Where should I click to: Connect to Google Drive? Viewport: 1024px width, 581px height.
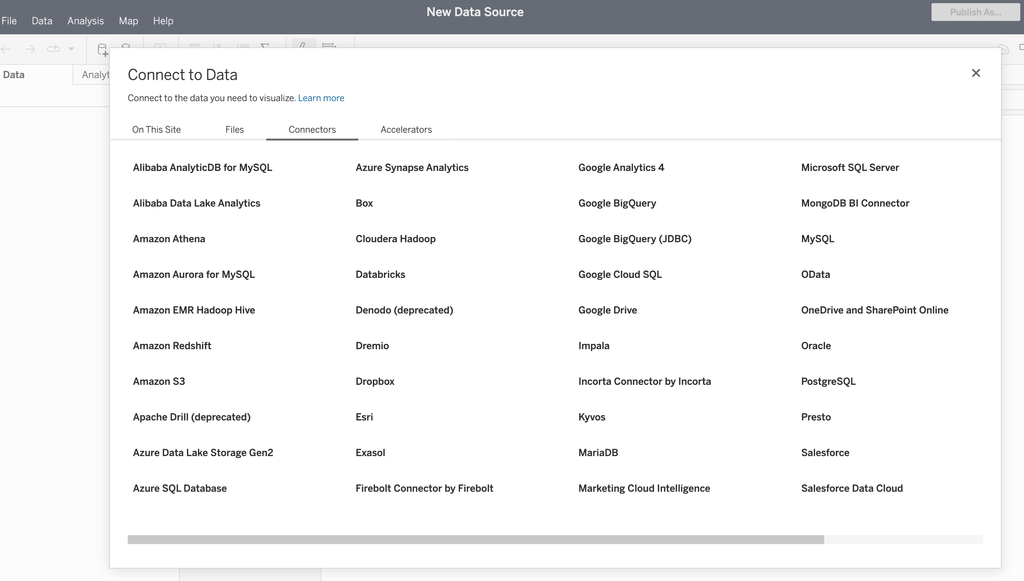click(607, 310)
